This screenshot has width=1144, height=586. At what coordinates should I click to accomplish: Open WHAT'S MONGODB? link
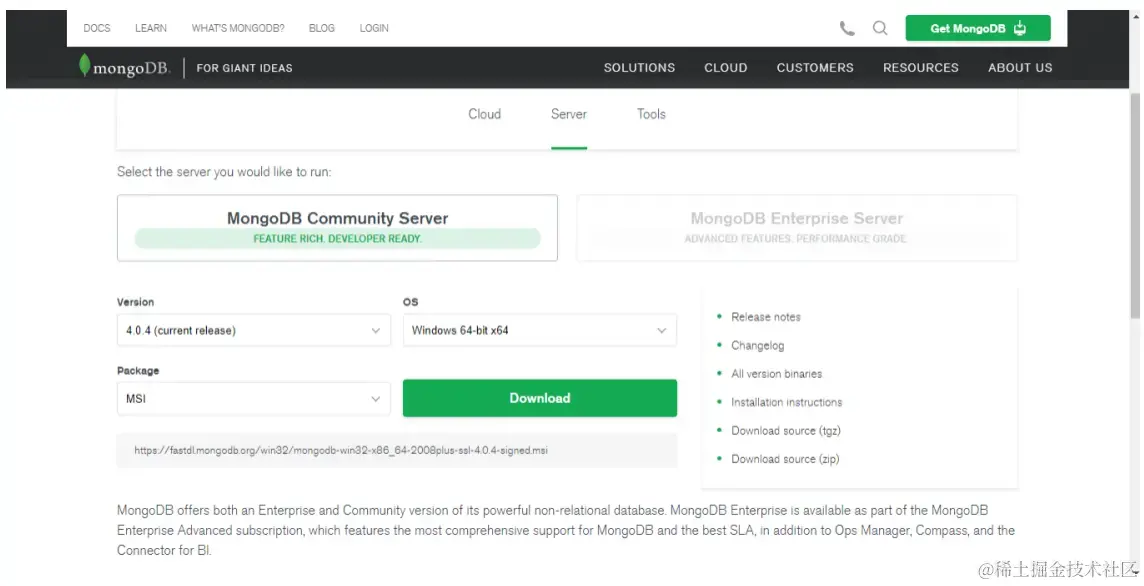coord(238,28)
